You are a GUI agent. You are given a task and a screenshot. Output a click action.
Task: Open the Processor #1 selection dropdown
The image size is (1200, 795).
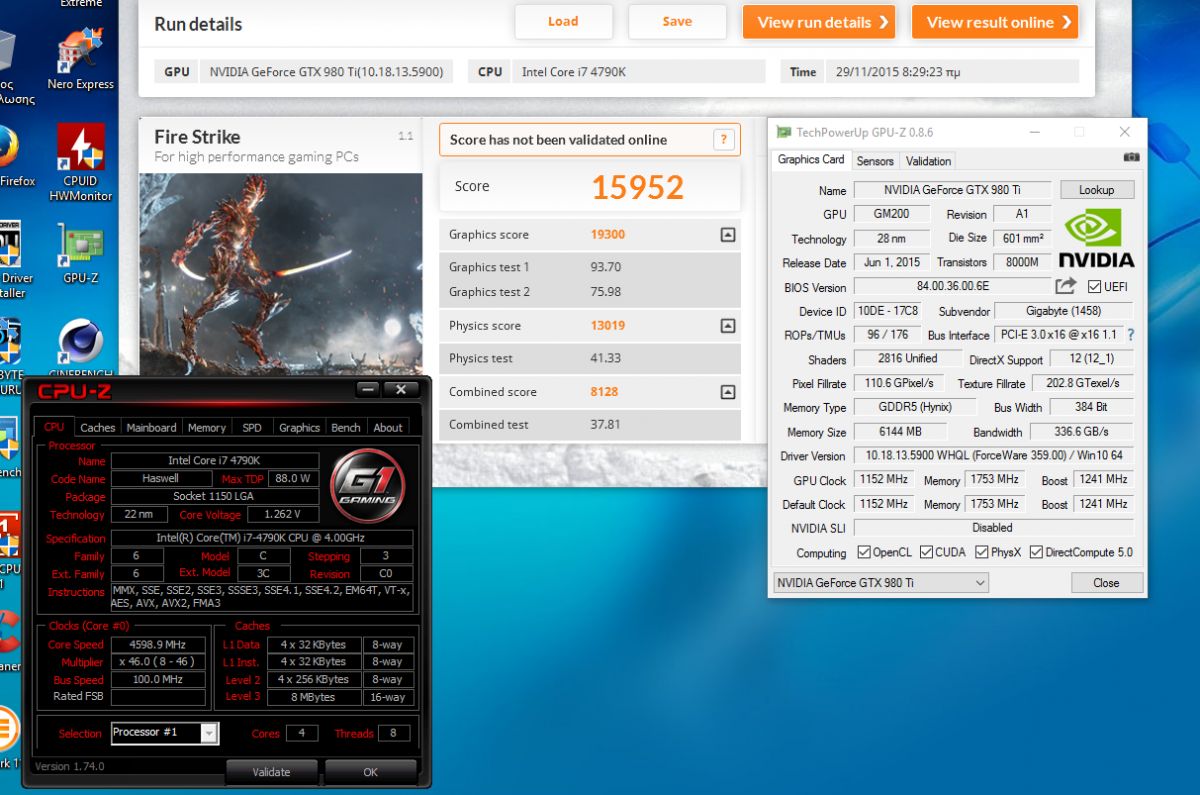pos(164,733)
